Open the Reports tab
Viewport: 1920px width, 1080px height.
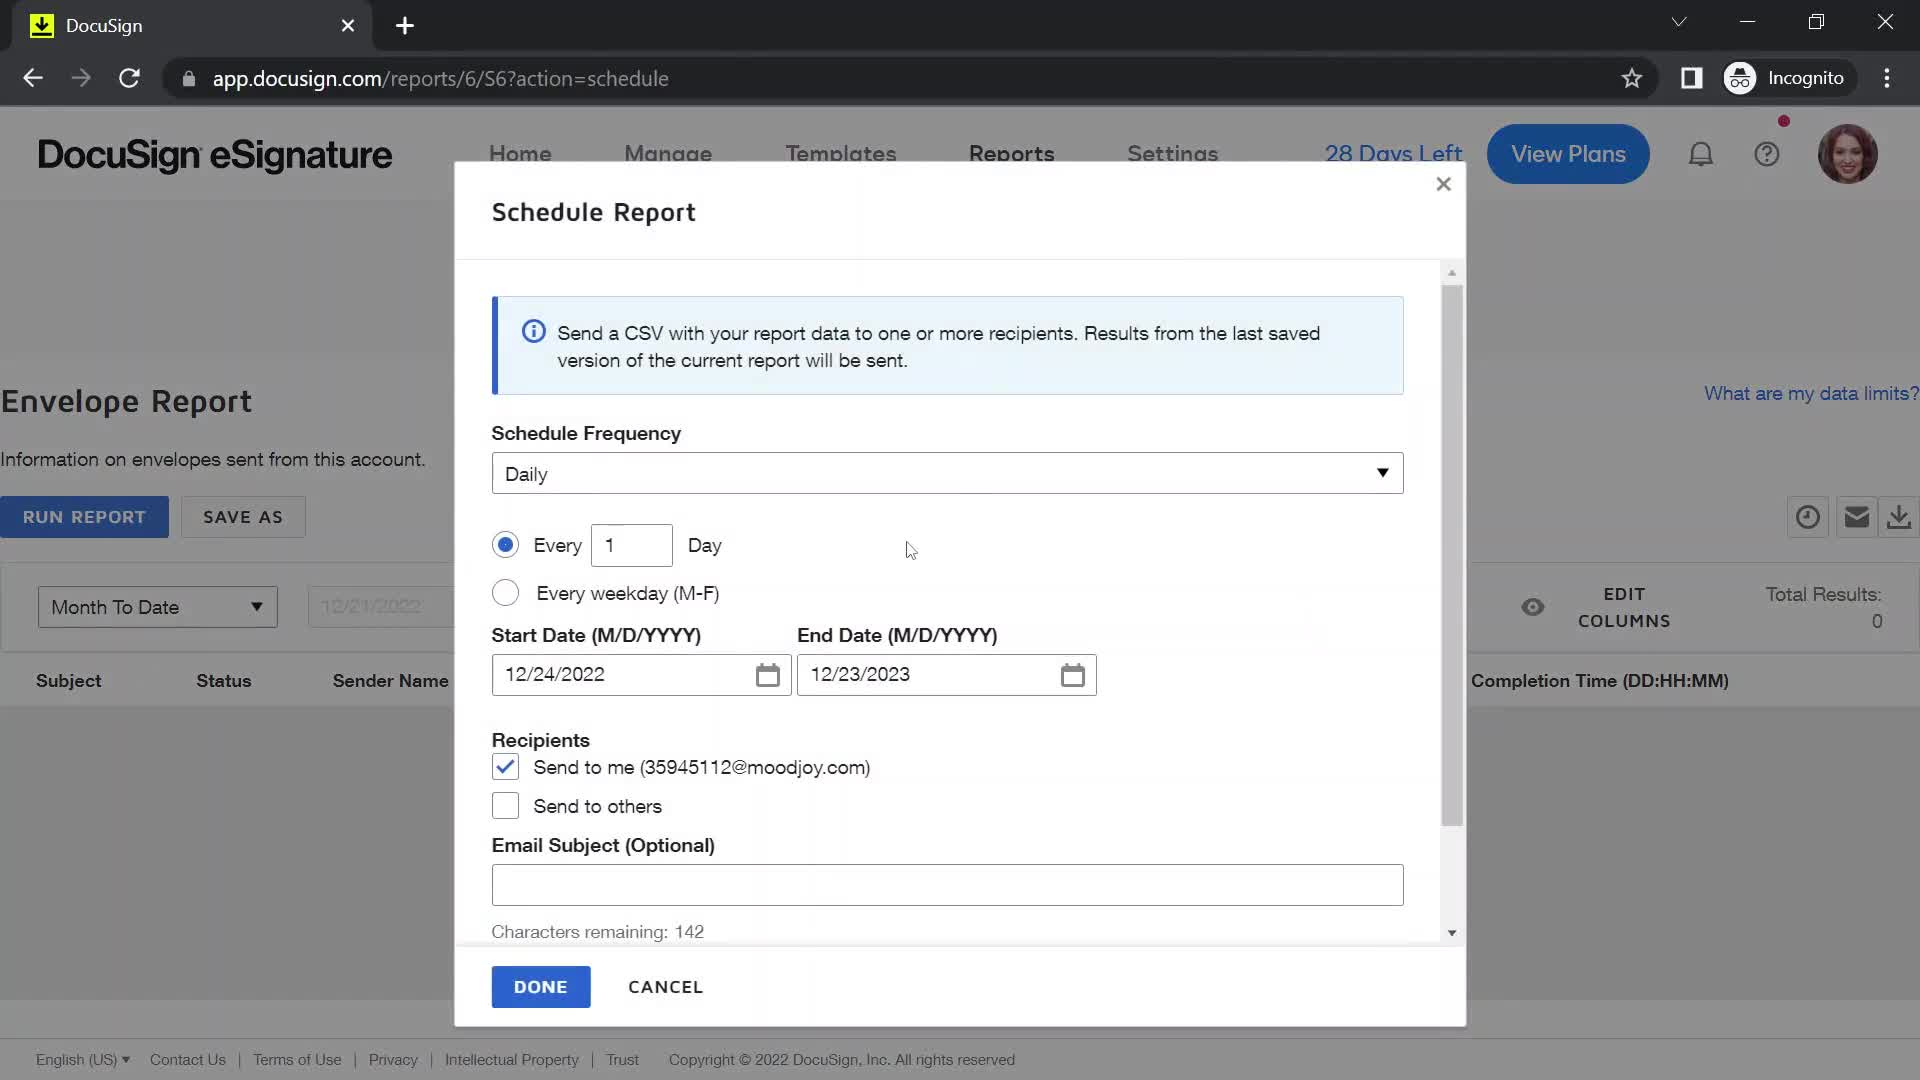1011,154
